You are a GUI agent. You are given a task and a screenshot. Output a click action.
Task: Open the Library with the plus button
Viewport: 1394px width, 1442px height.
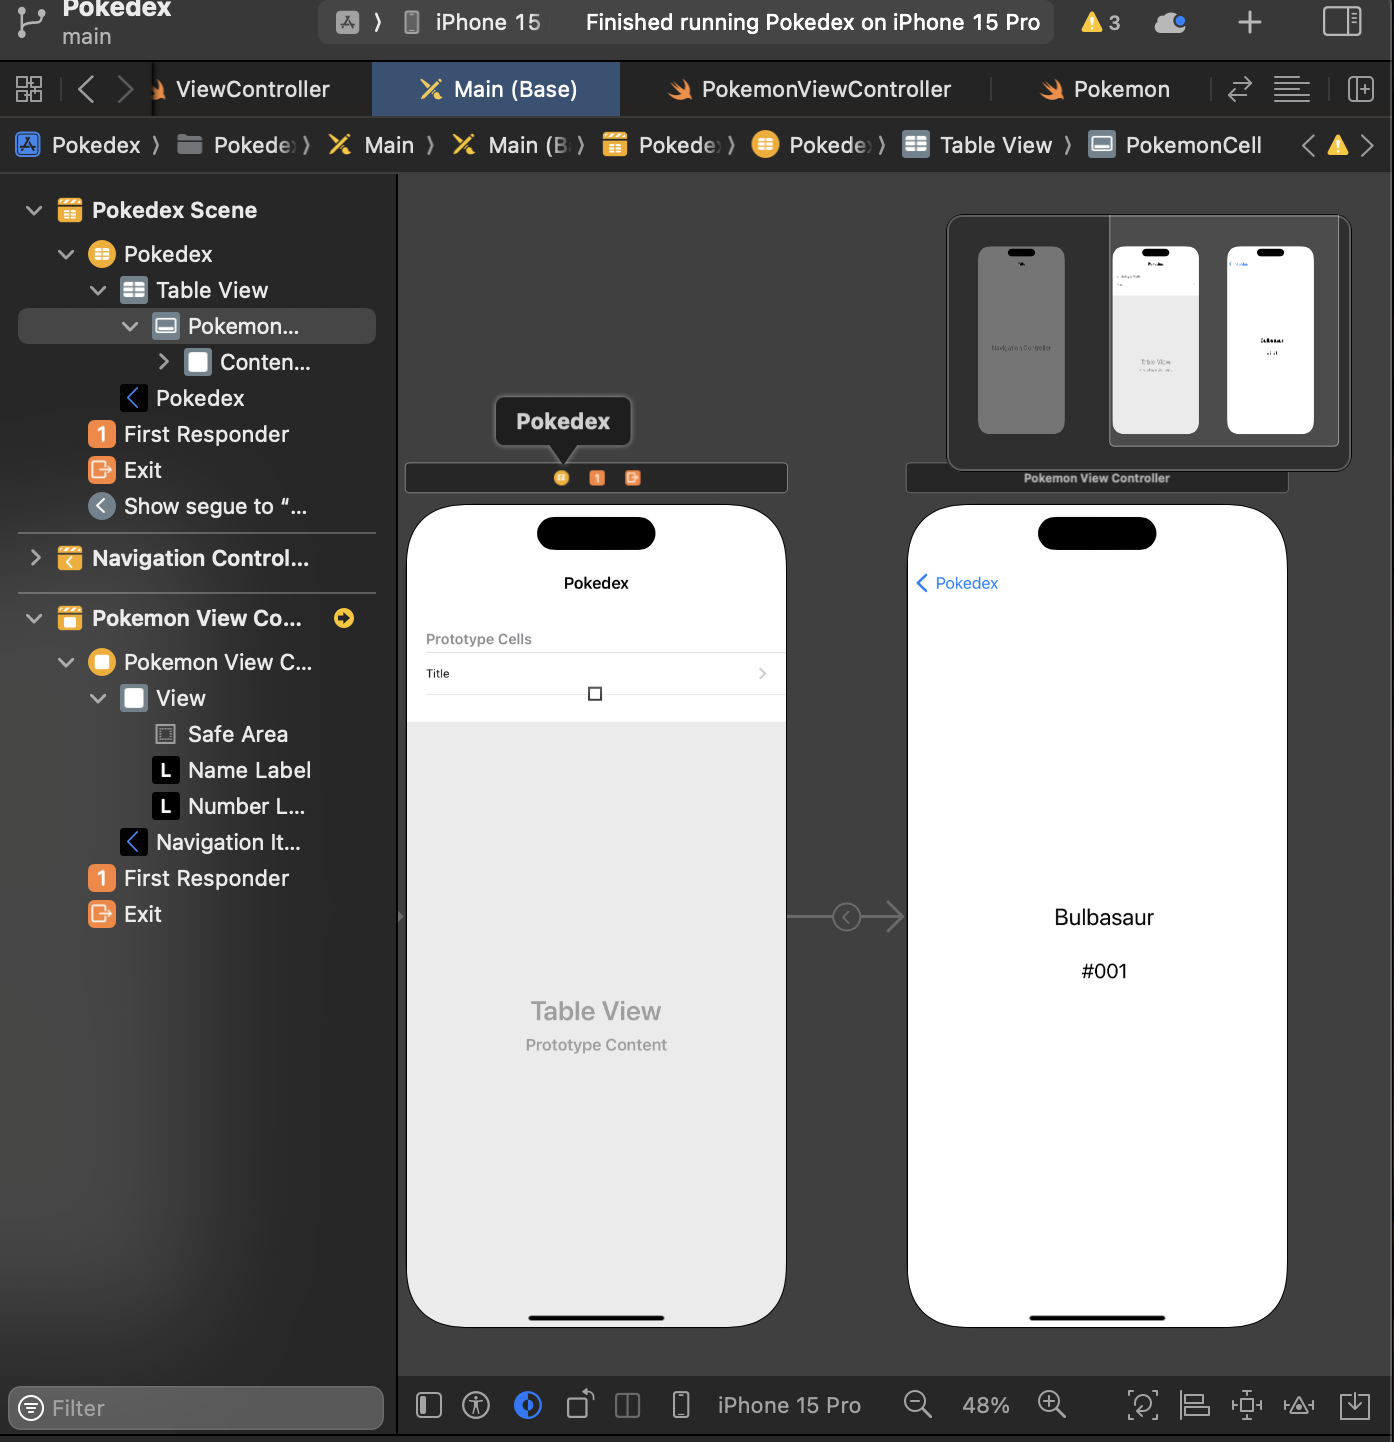pos(1250,22)
